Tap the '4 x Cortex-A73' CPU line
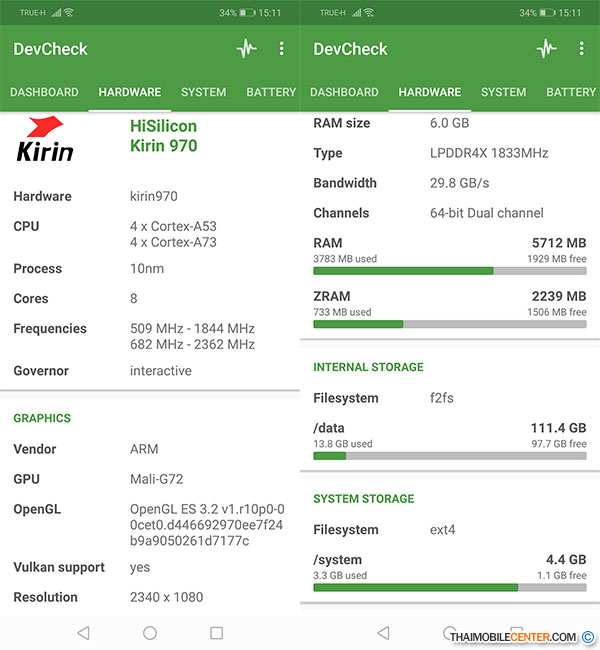This screenshot has height=650, width=600. (173, 242)
